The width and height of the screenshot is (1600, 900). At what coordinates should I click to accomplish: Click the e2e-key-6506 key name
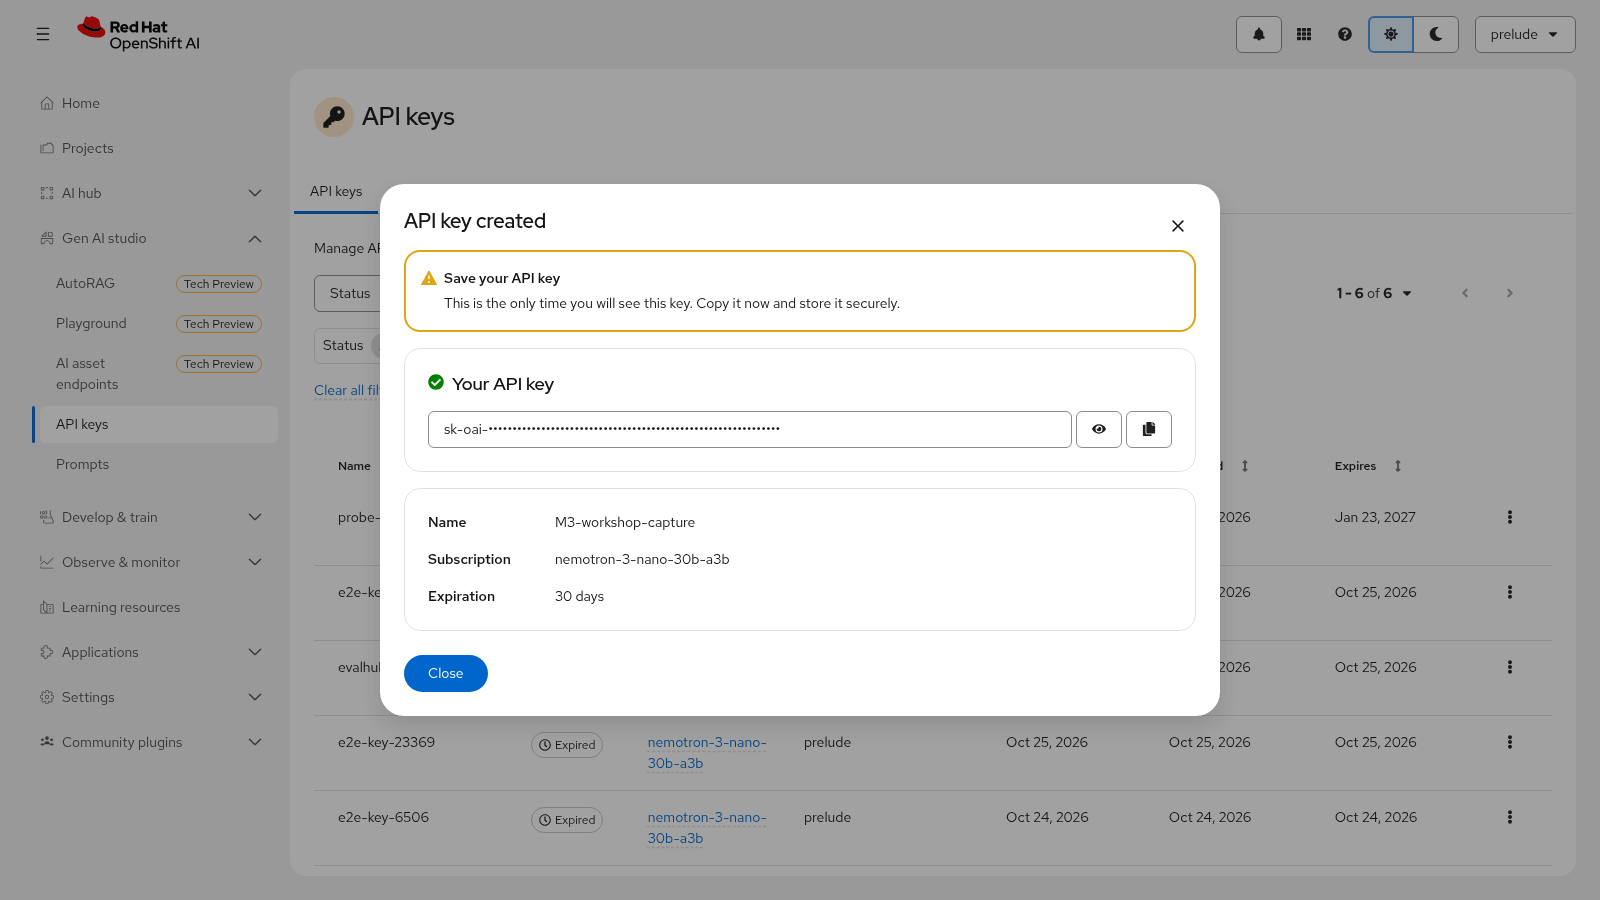[383, 817]
